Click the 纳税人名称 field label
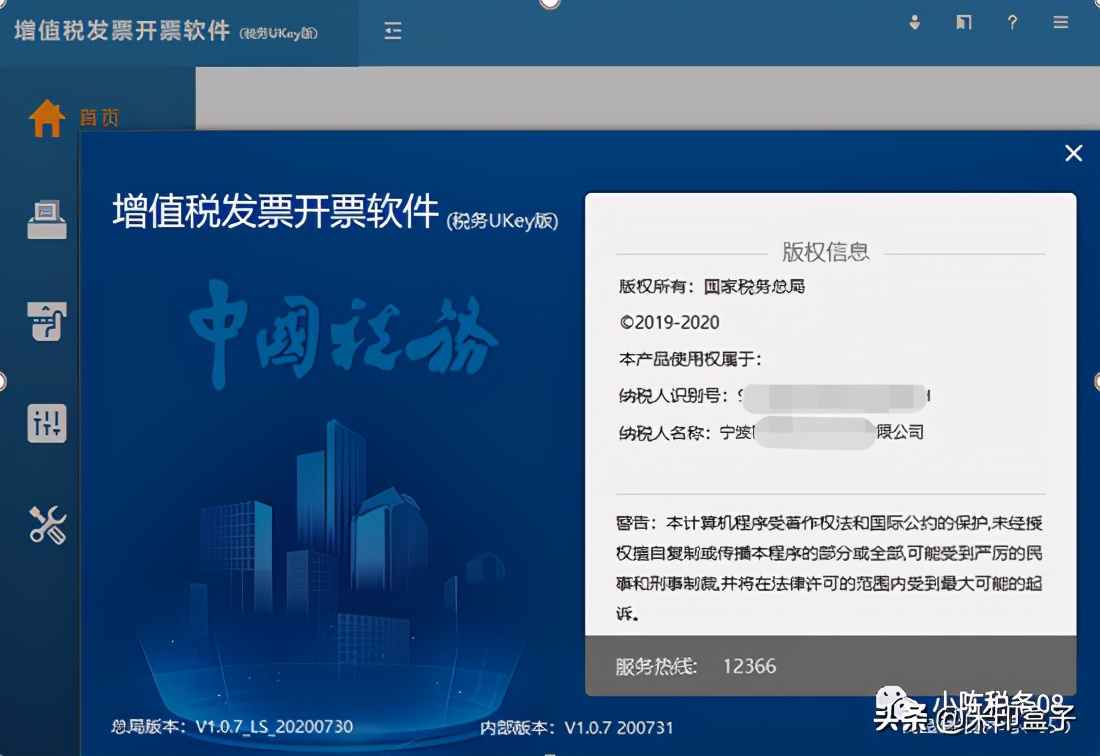This screenshot has height=756, width=1100. coord(664,433)
